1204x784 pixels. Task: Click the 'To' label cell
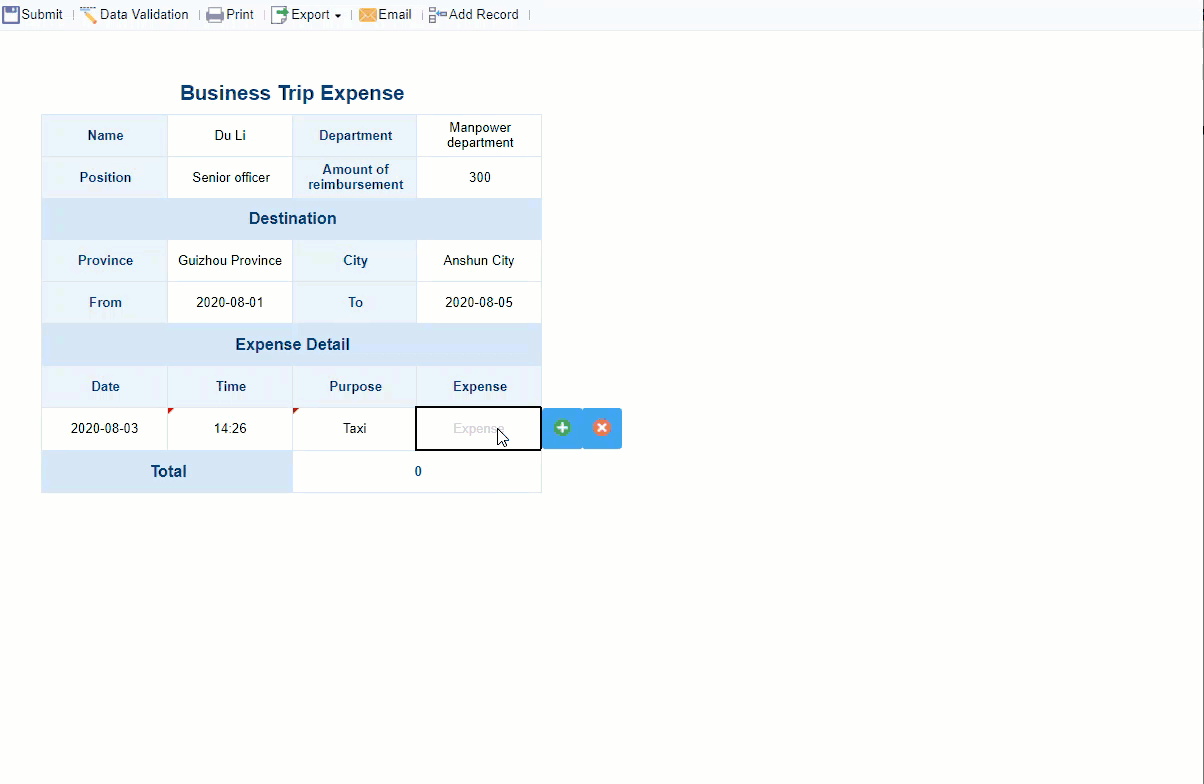pyautogui.click(x=355, y=302)
